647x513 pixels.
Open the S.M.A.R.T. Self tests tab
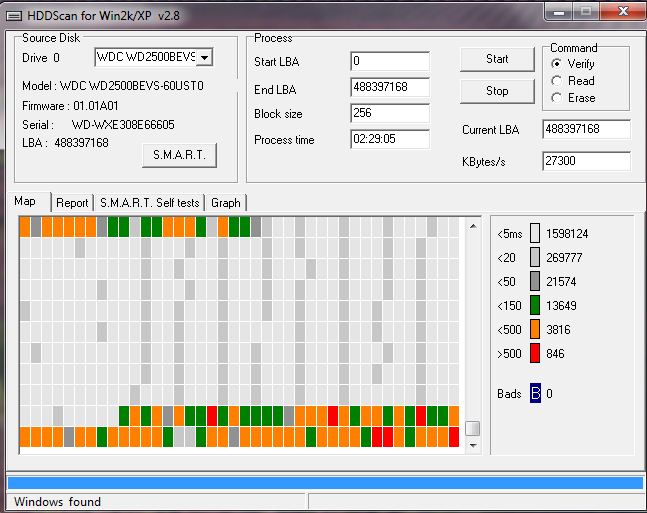coord(149,203)
